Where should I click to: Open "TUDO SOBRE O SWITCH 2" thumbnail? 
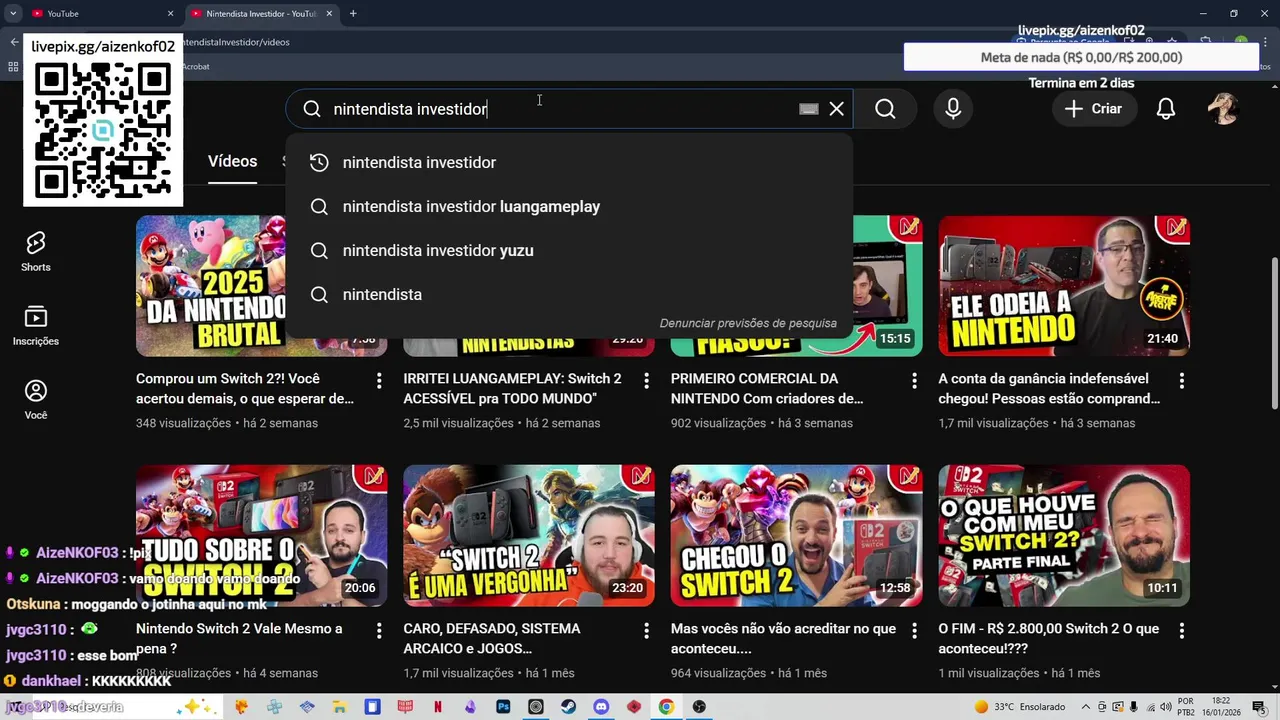[261, 536]
